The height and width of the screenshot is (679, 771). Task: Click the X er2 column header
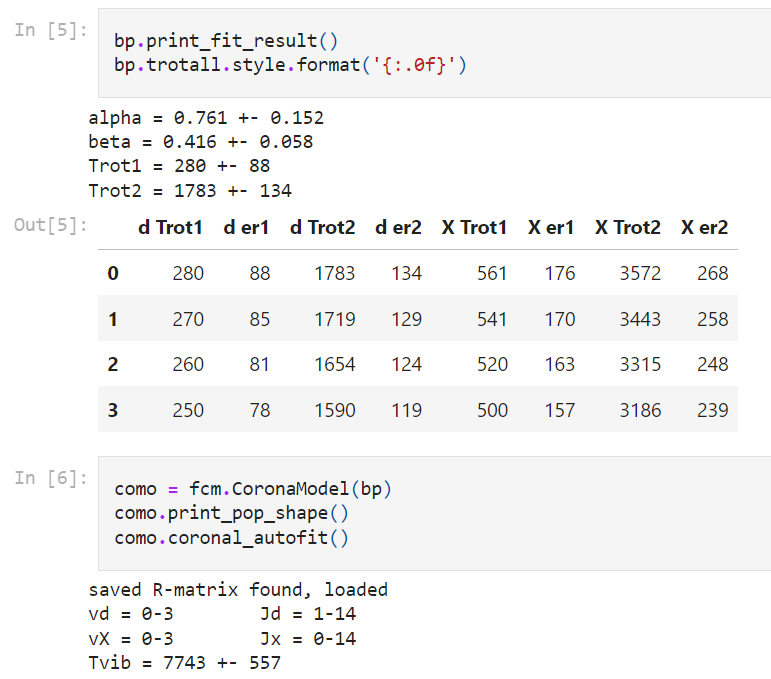pos(704,228)
